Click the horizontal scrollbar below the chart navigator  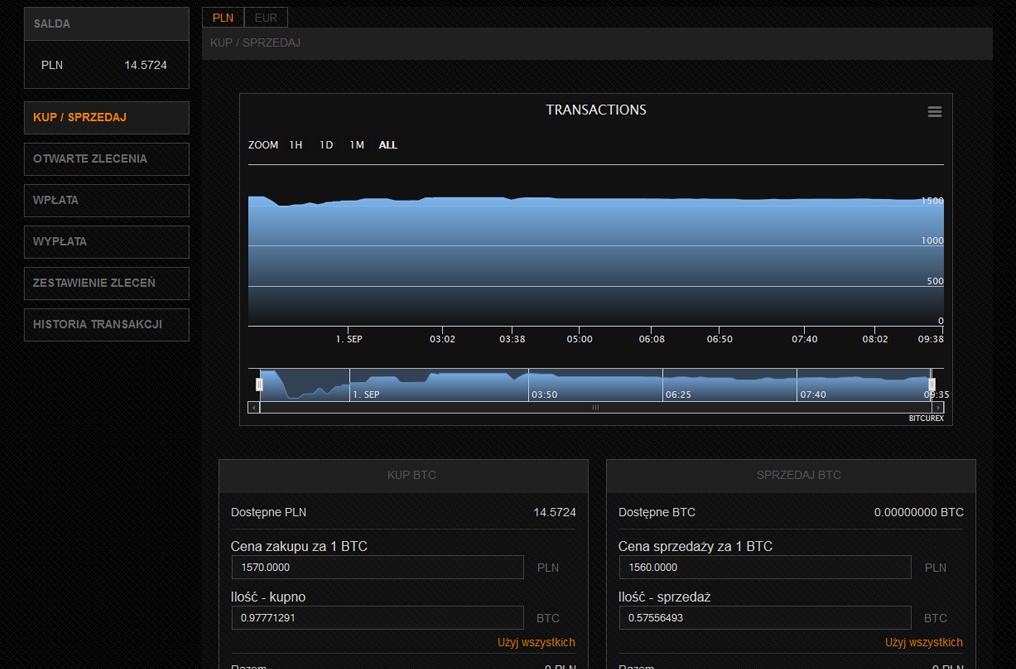[x=594, y=407]
